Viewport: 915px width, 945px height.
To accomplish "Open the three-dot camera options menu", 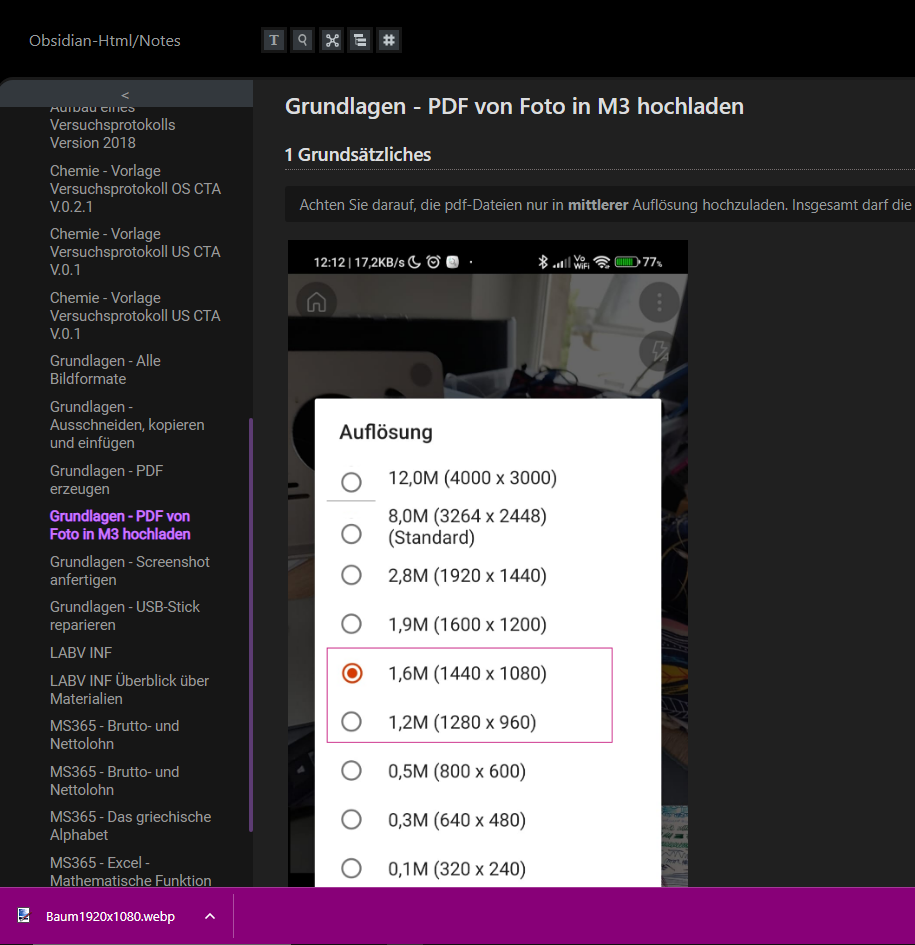I will [x=659, y=302].
